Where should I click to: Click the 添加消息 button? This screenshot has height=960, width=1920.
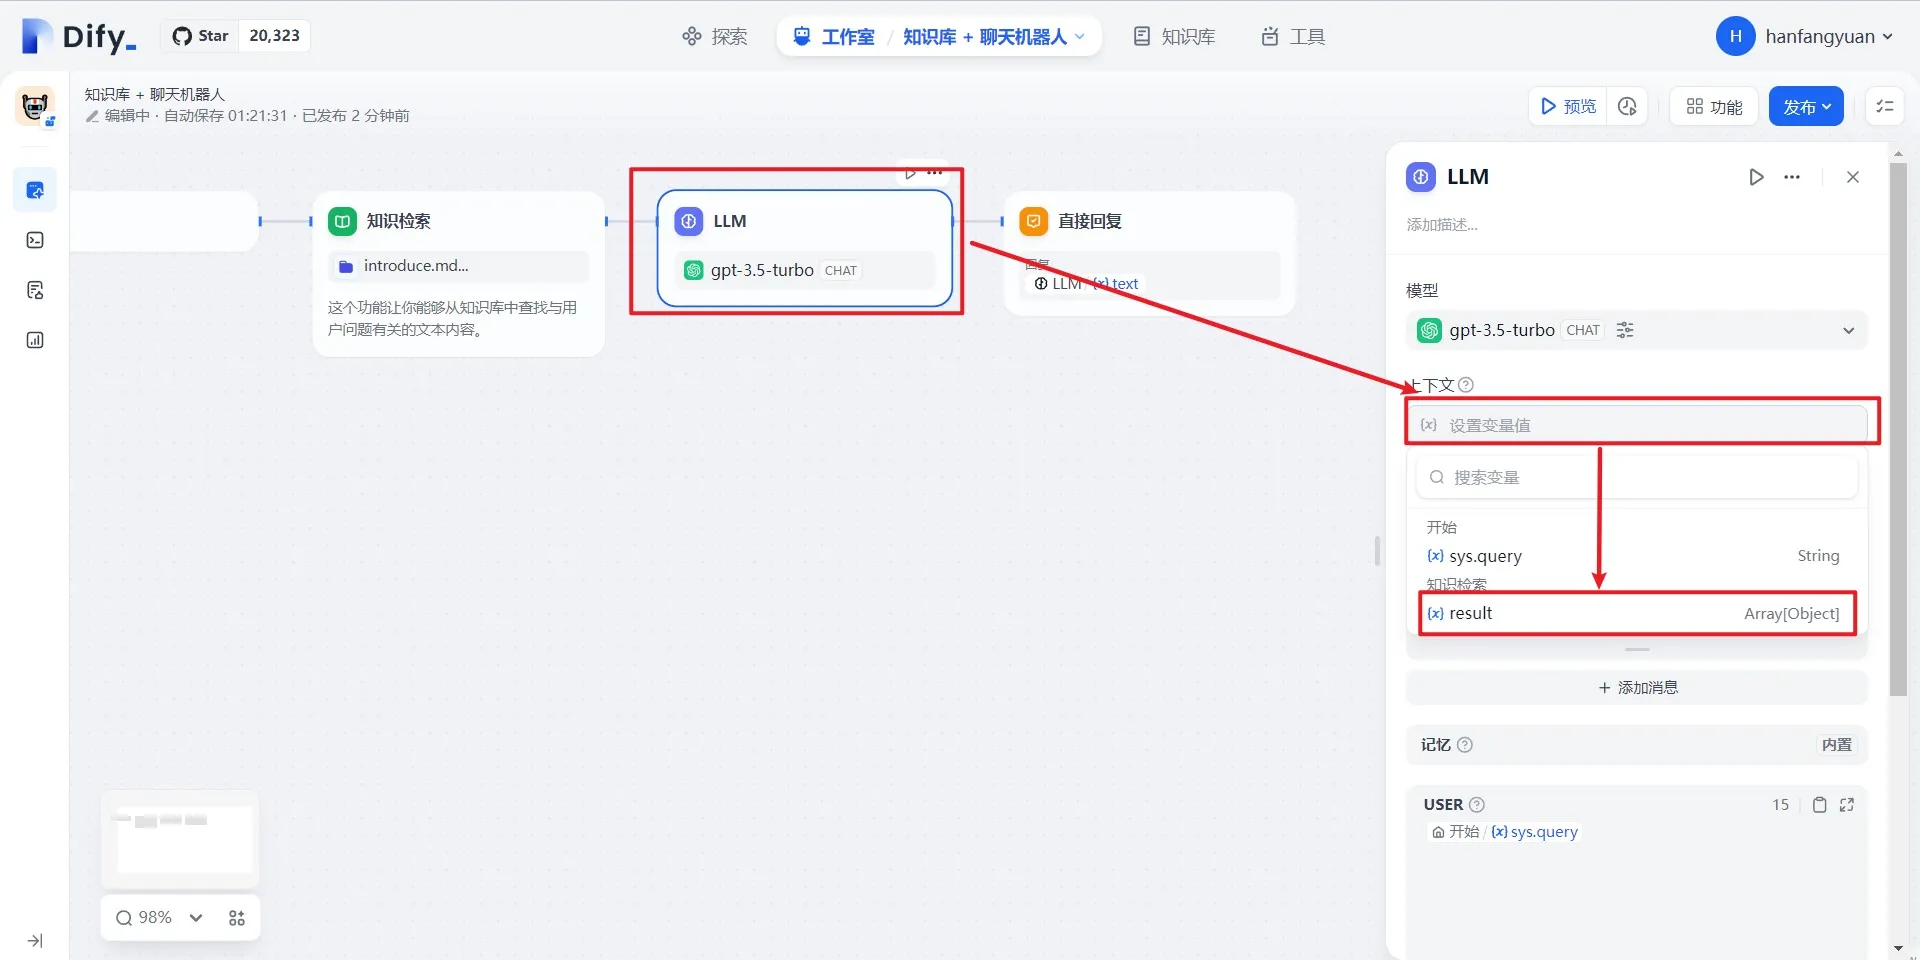(1637, 688)
